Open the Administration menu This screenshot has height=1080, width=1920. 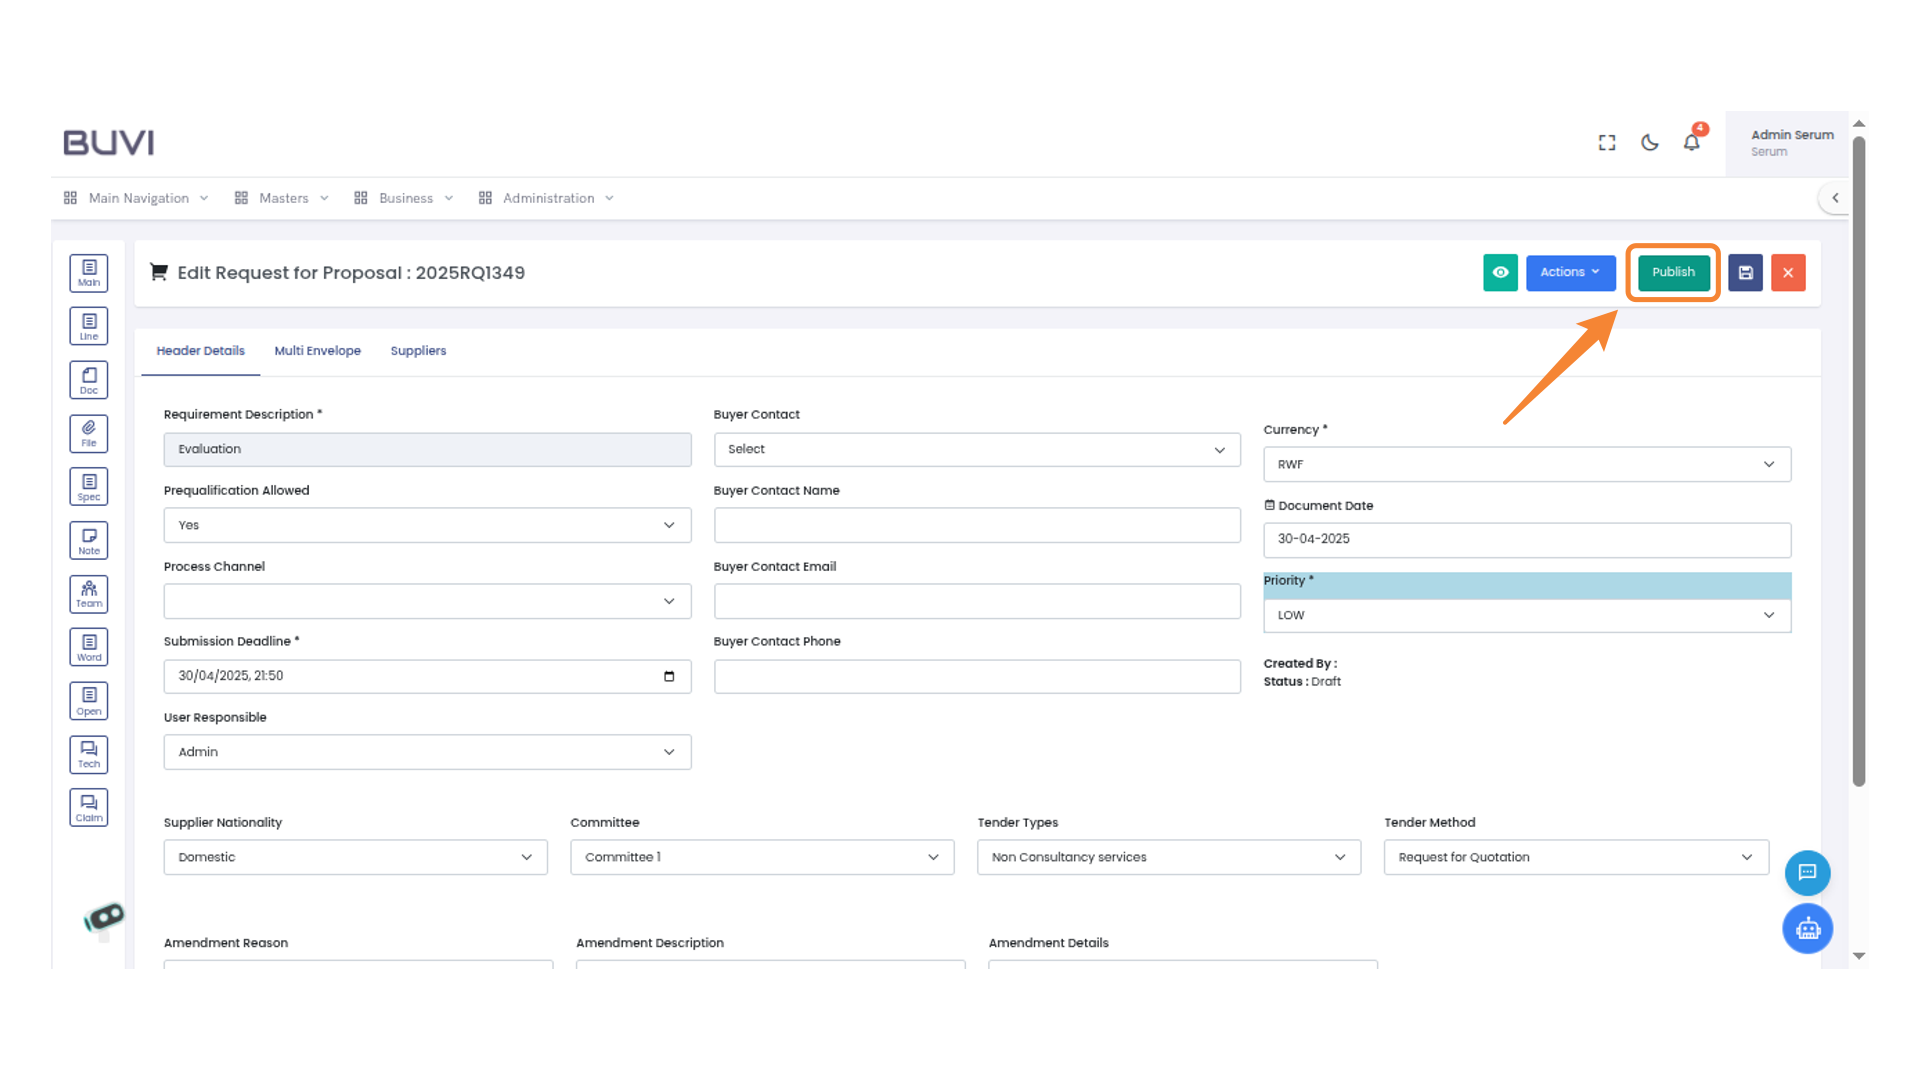coord(547,198)
